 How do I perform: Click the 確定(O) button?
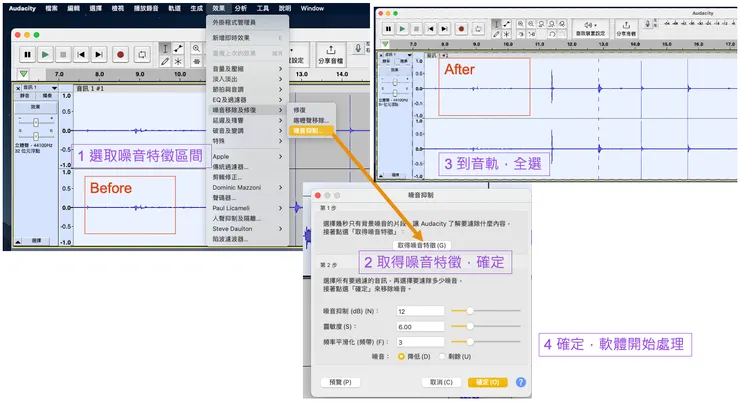pyautogui.click(x=488, y=382)
